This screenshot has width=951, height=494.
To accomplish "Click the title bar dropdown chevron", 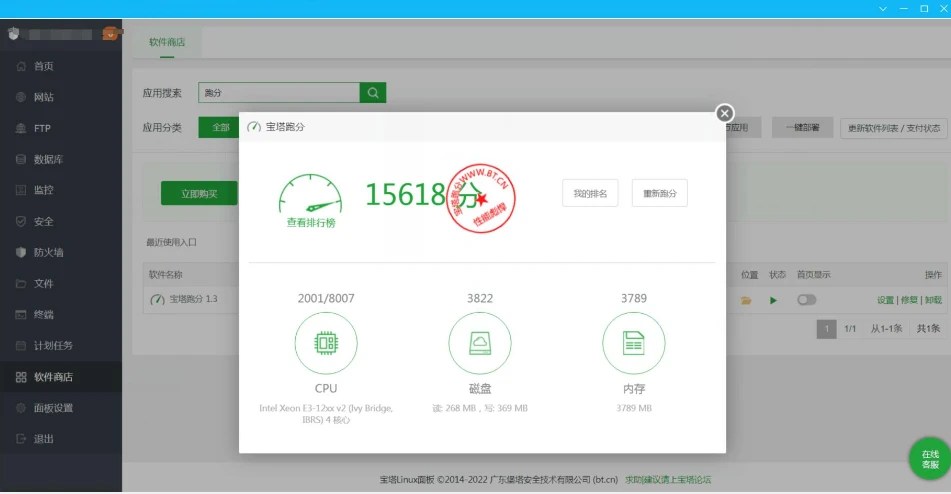I will pos(882,8).
